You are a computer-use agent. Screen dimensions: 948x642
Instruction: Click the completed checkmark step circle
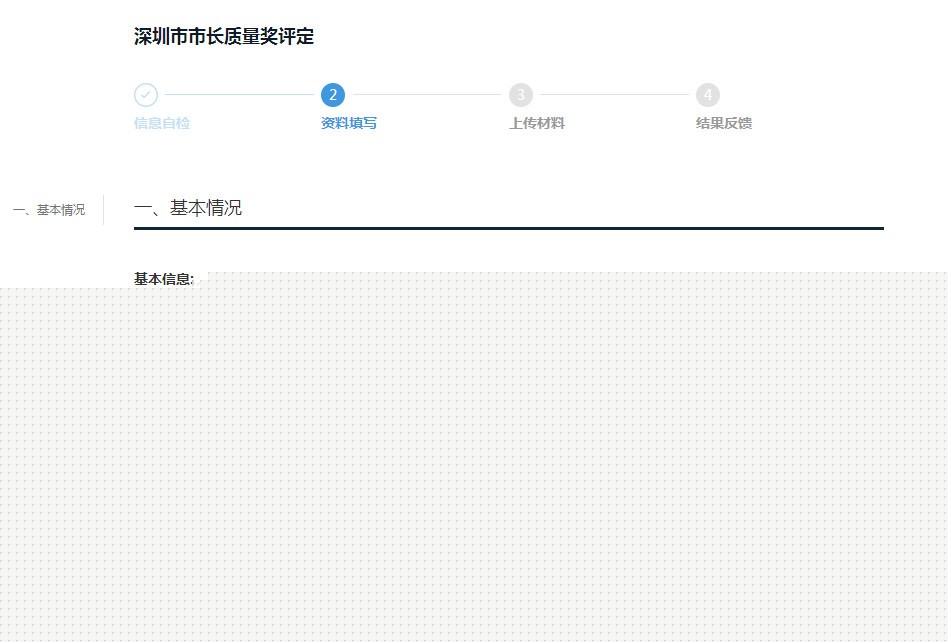146,95
